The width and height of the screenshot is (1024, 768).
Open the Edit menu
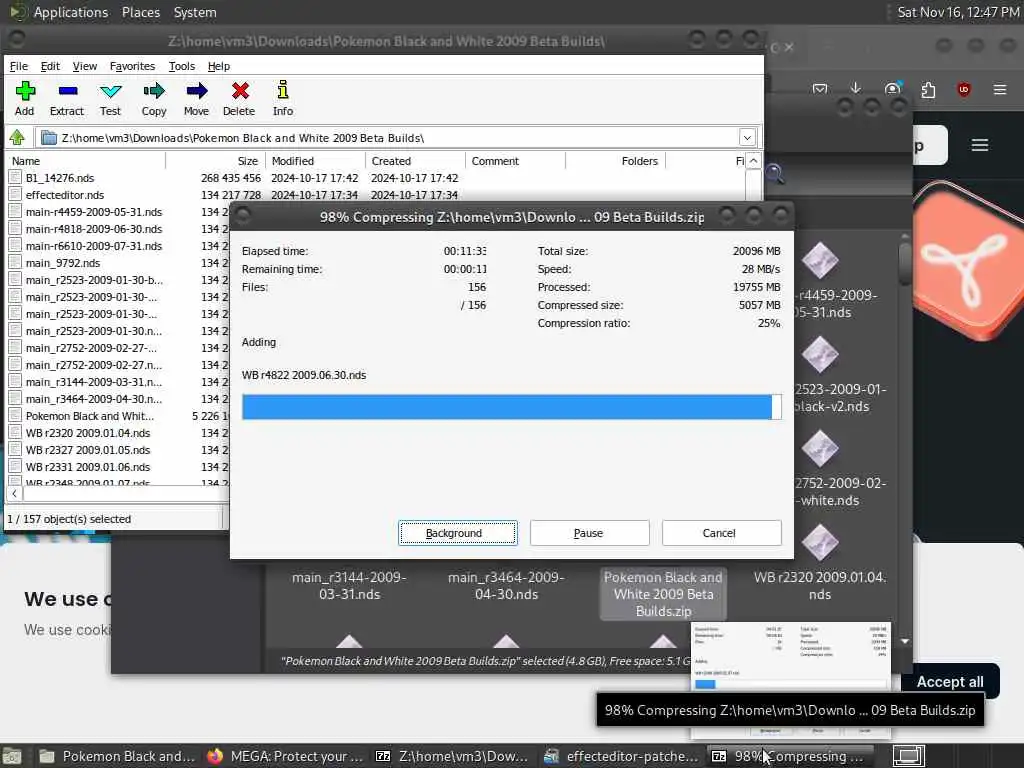click(x=50, y=66)
